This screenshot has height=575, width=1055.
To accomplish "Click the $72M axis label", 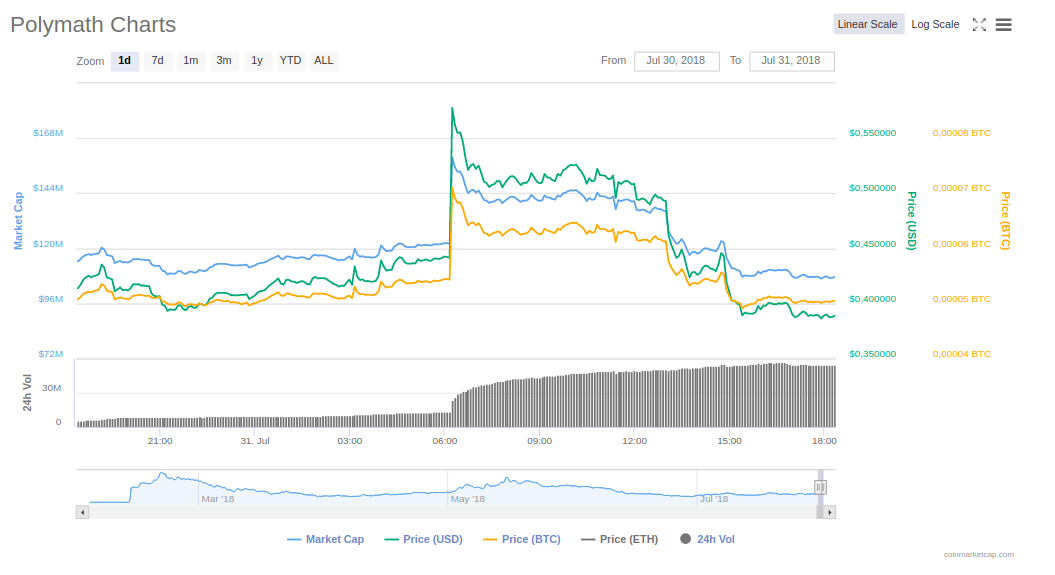I will [x=50, y=354].
